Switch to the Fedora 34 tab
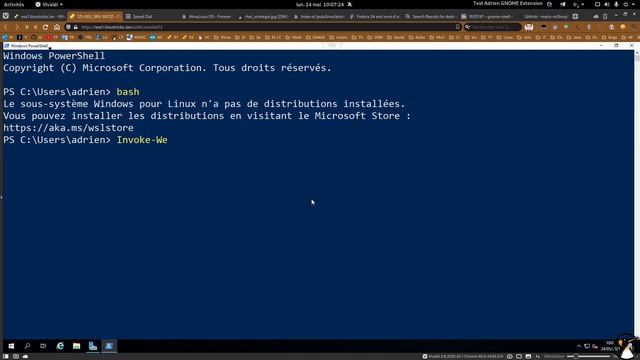This screenshot has height=360, width=640. pos(375,16)
